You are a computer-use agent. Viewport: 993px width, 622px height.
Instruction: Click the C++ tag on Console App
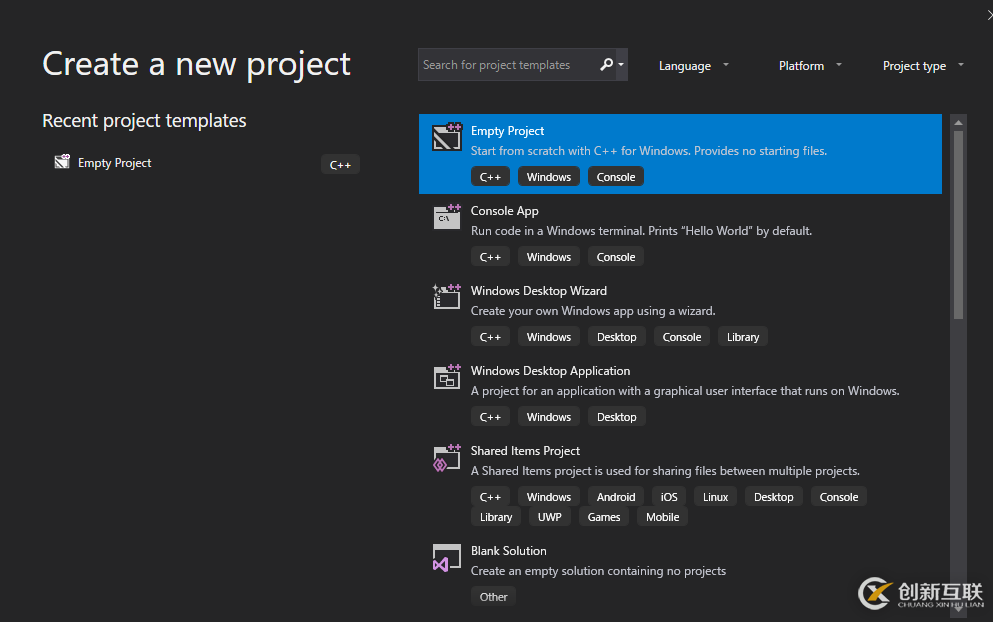tap(490, 256)
